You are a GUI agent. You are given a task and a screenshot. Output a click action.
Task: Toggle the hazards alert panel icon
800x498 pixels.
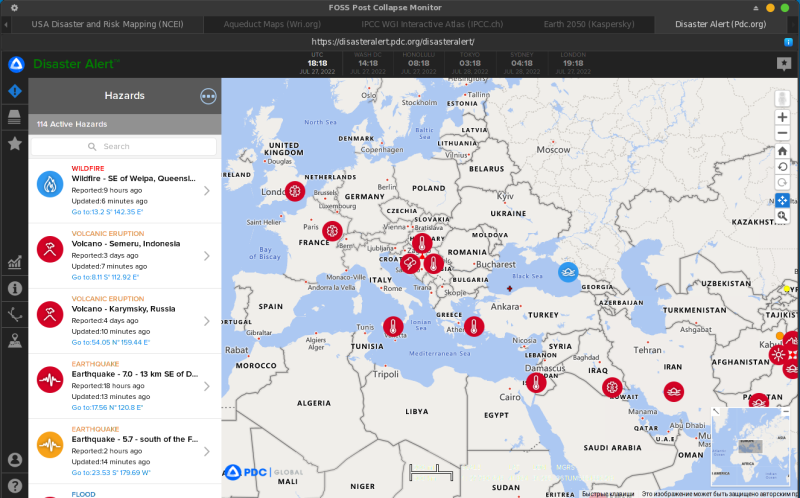click(x=15, y=92)
